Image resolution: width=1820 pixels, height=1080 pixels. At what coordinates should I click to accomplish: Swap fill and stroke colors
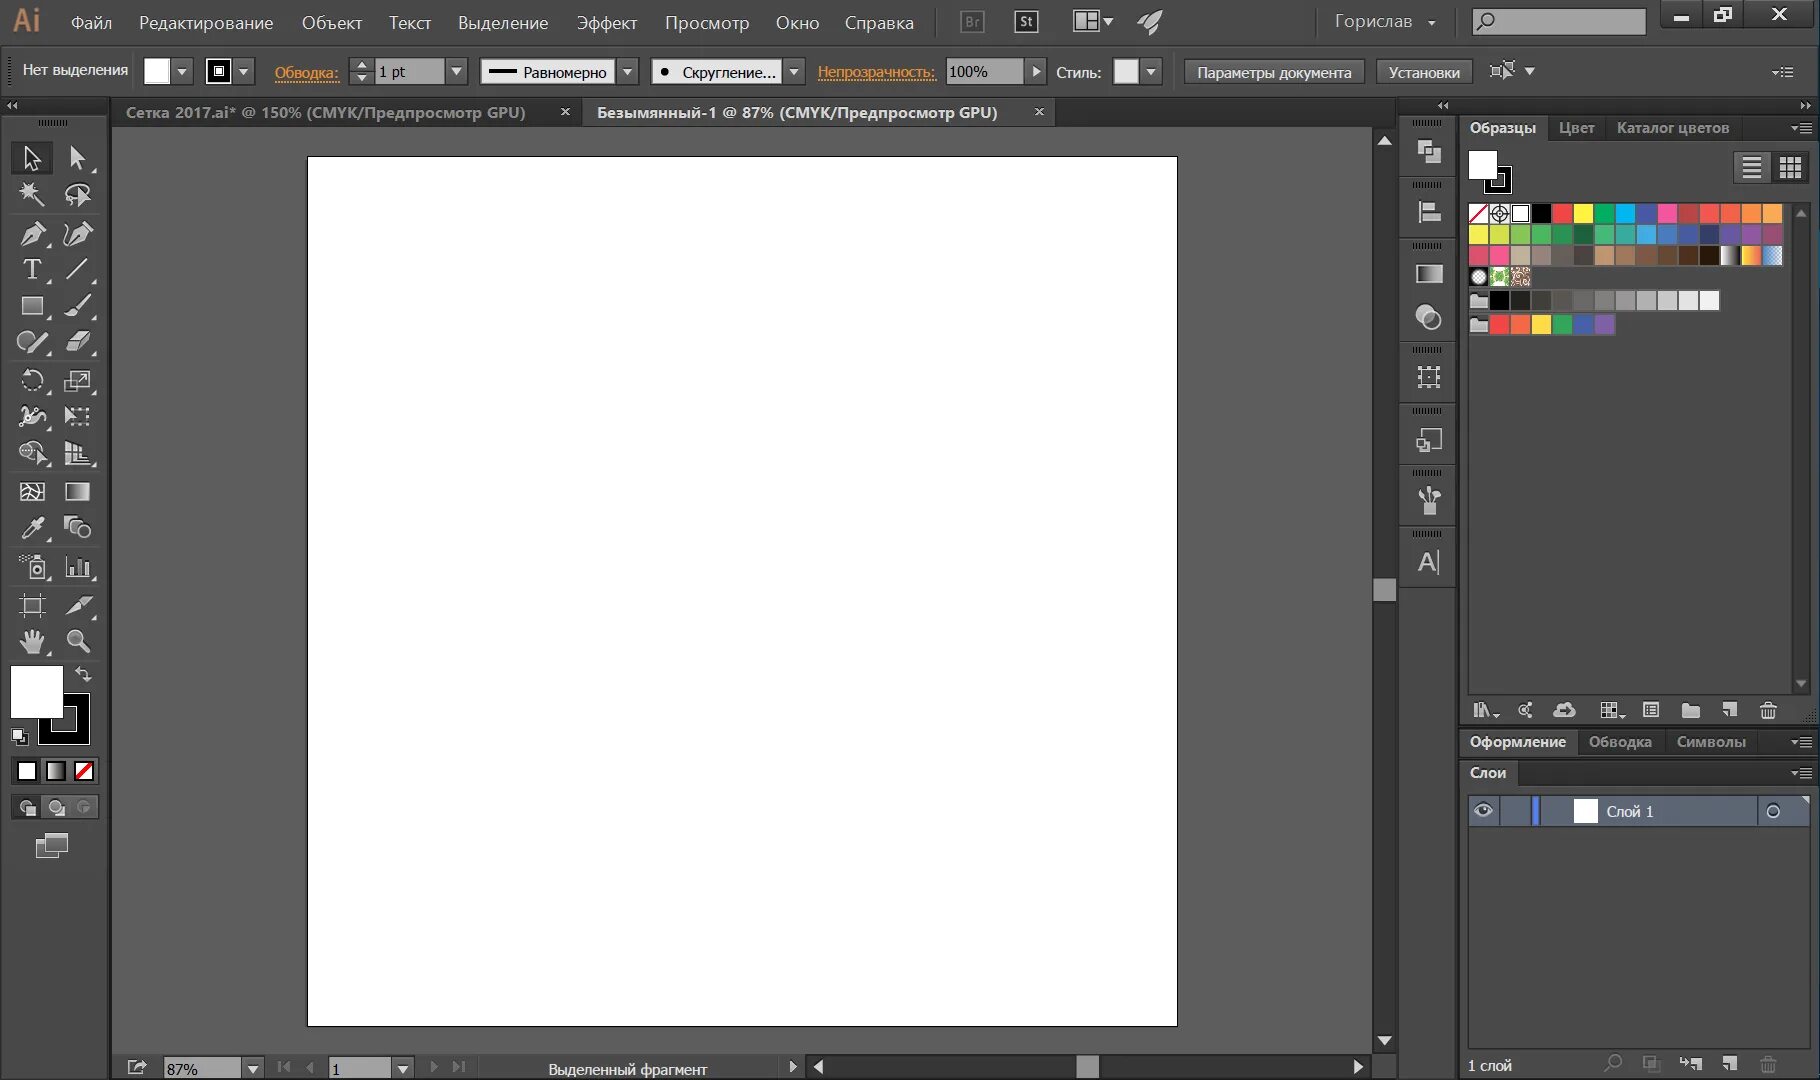pyautogui.click(x=84, y=675)
